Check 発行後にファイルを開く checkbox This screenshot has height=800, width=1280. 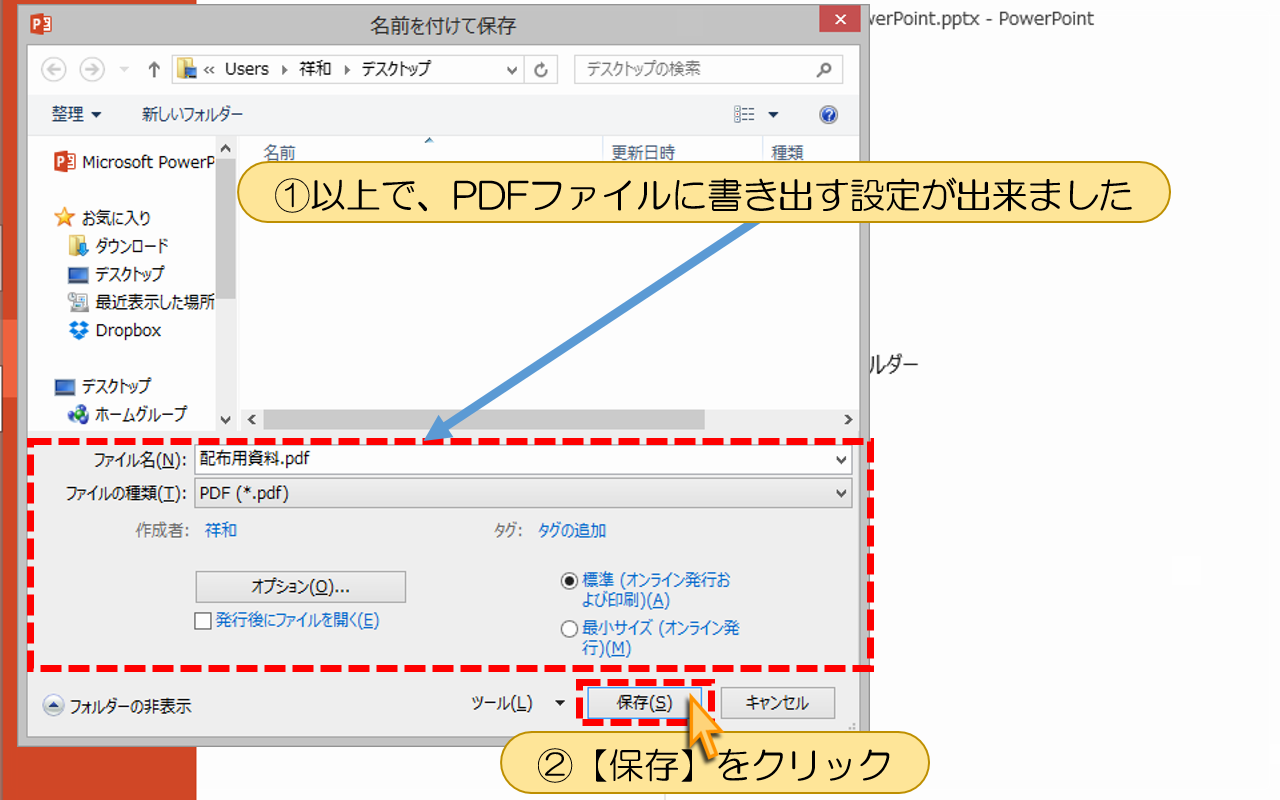[203, 621]
